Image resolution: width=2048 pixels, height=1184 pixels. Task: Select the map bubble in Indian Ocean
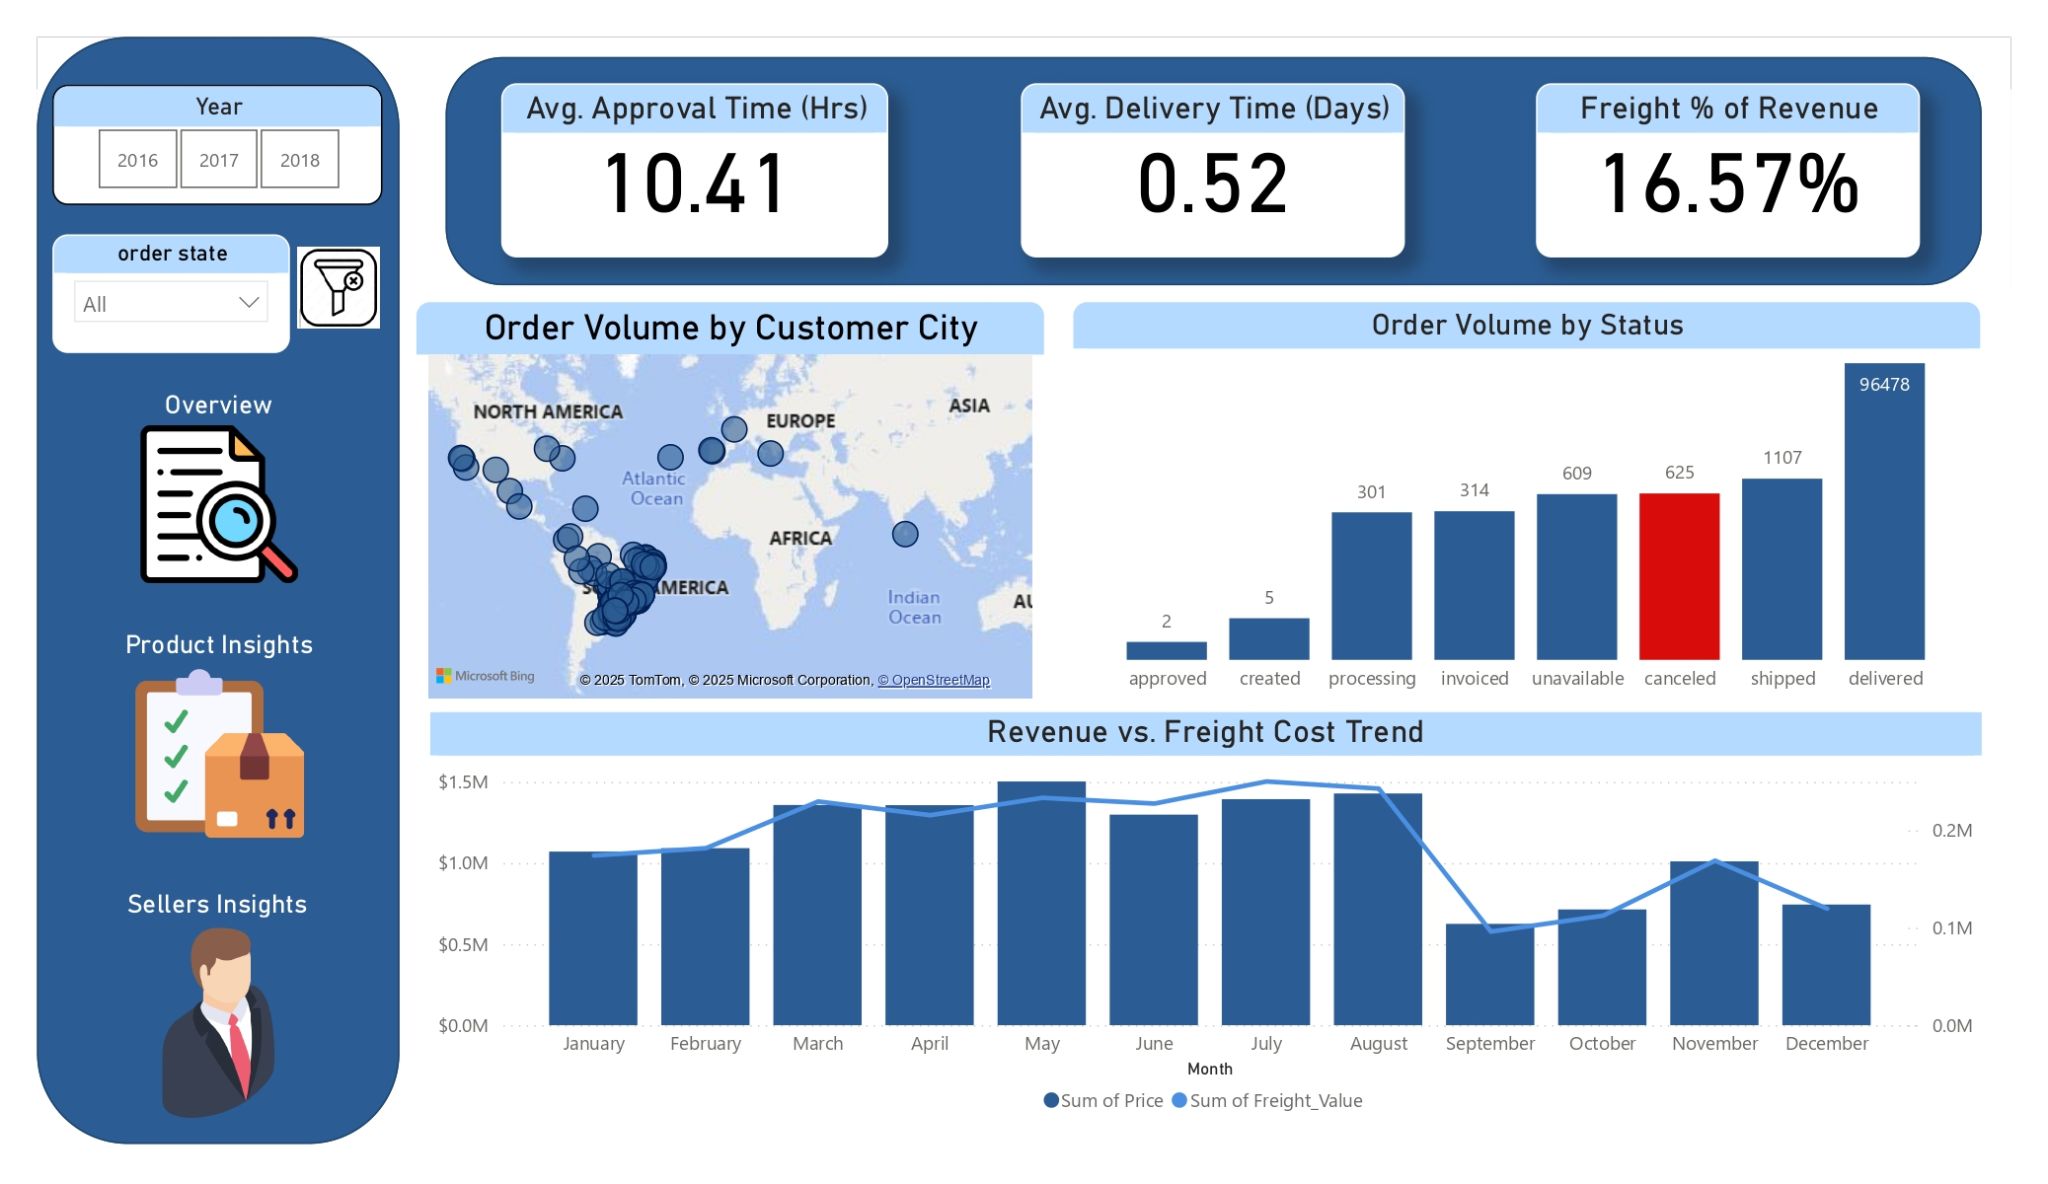coord(905,534)
